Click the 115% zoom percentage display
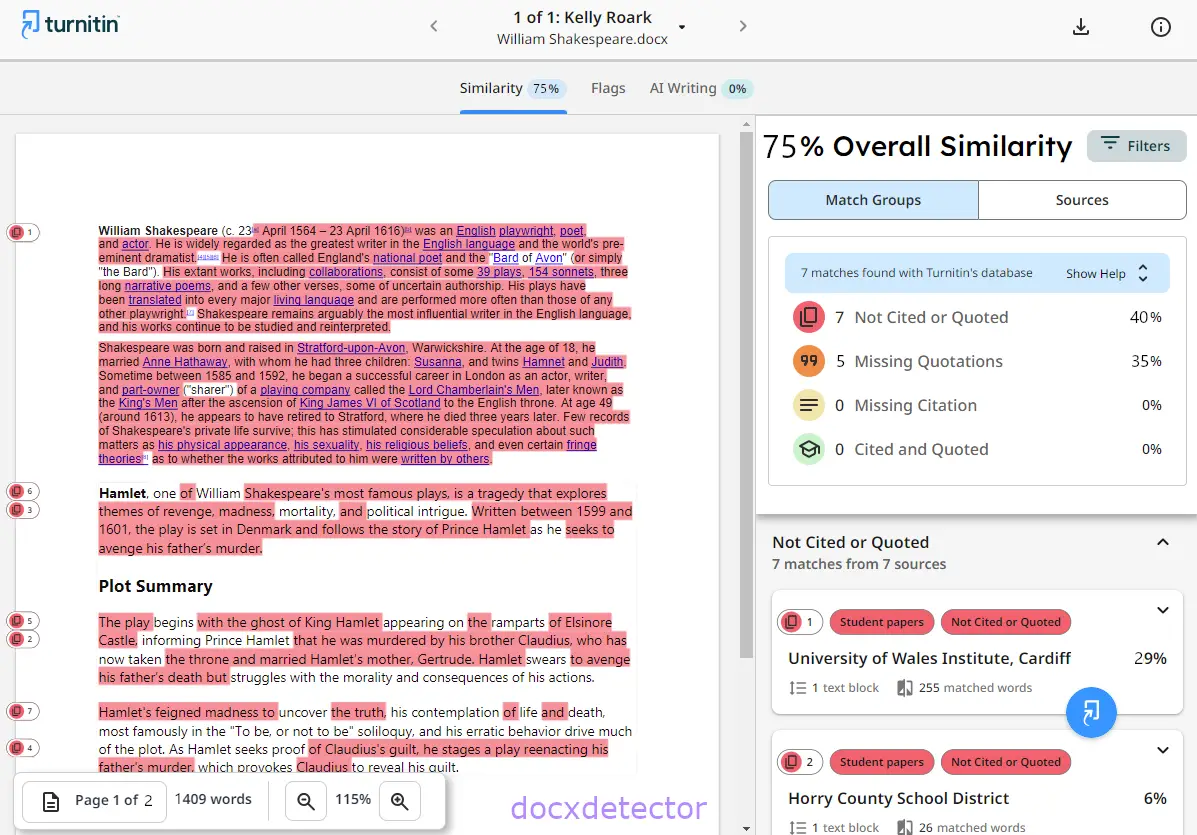 coord(353,800)
